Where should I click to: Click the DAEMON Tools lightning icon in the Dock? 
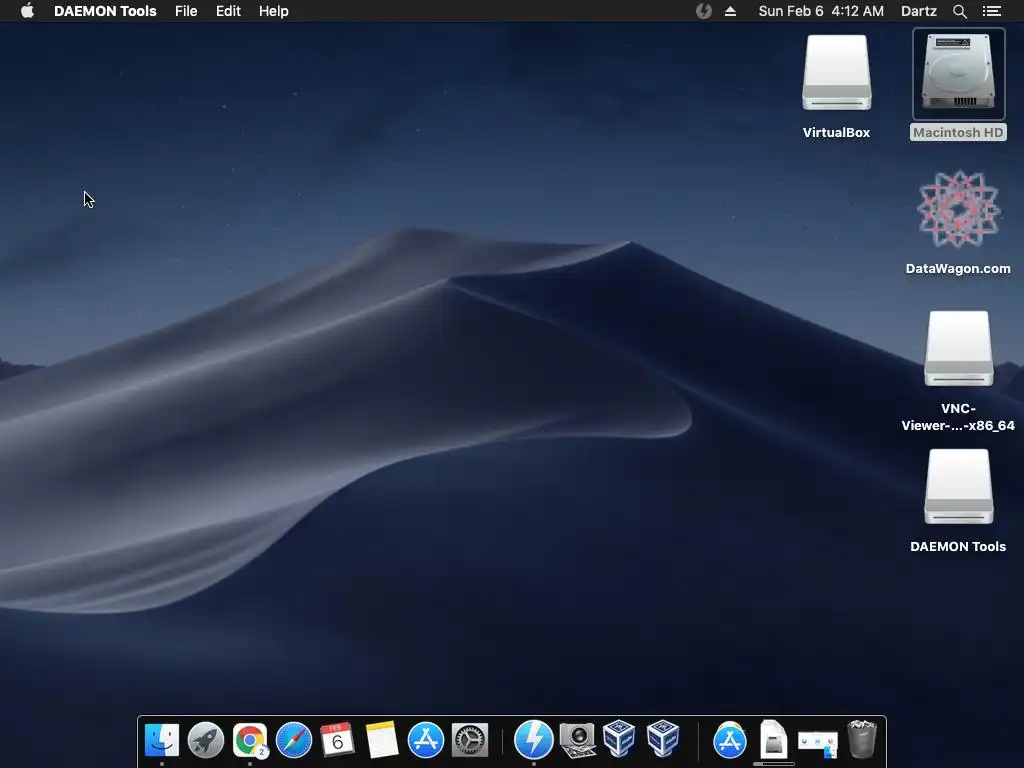point(534,740)
